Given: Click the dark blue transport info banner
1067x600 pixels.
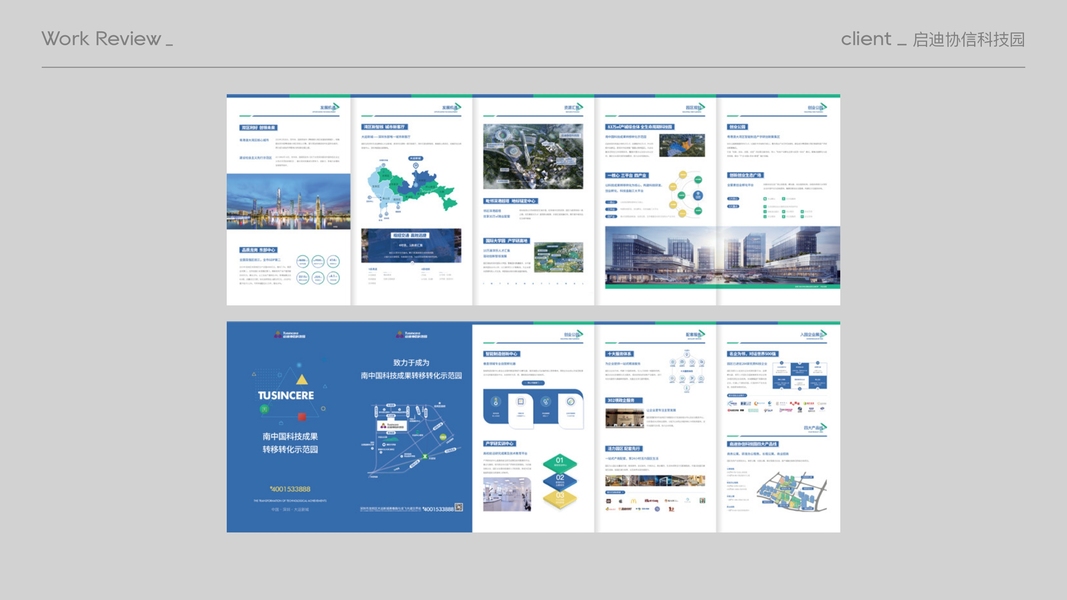Looking at the screenshot, I should (411, 246).
